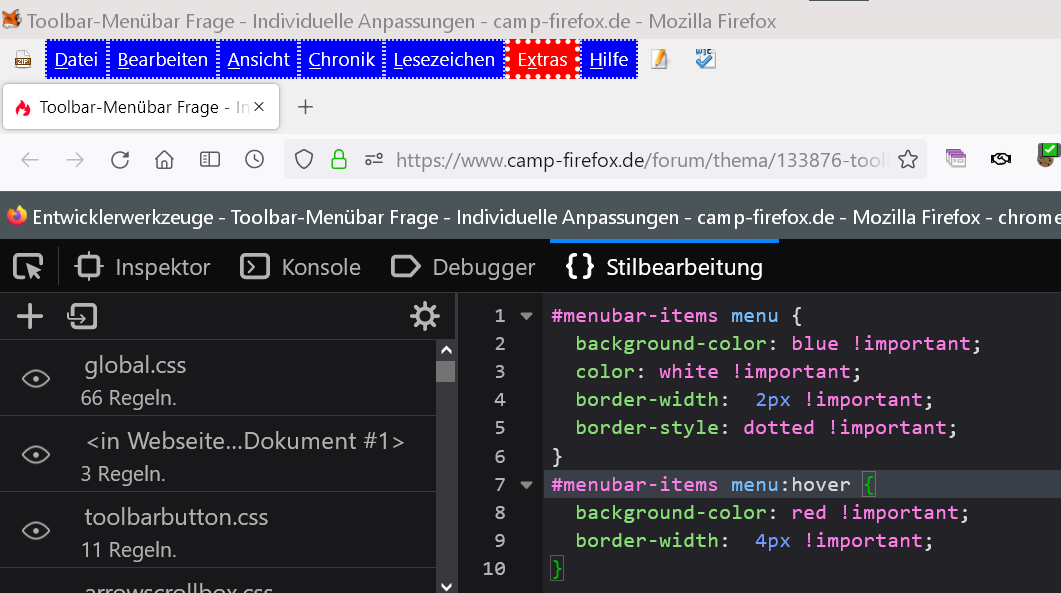Open the Datei menu

76,60
